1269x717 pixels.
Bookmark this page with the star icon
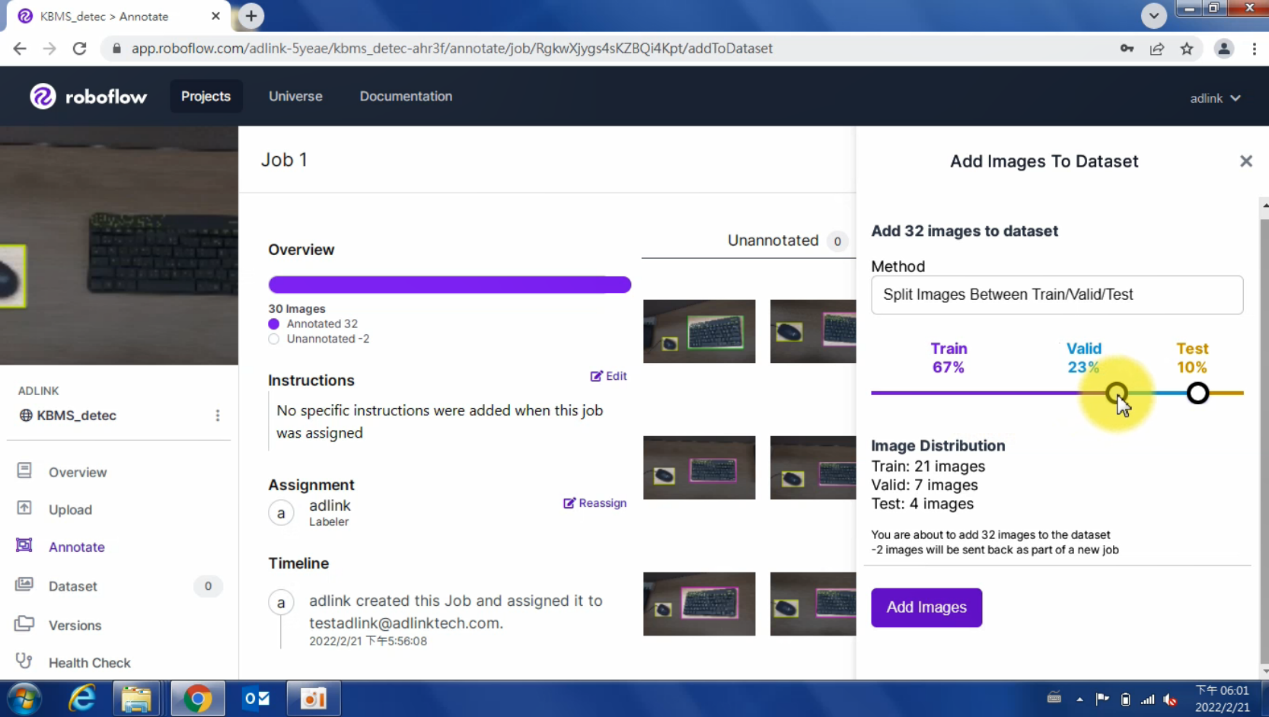(x=1186, y=48)
